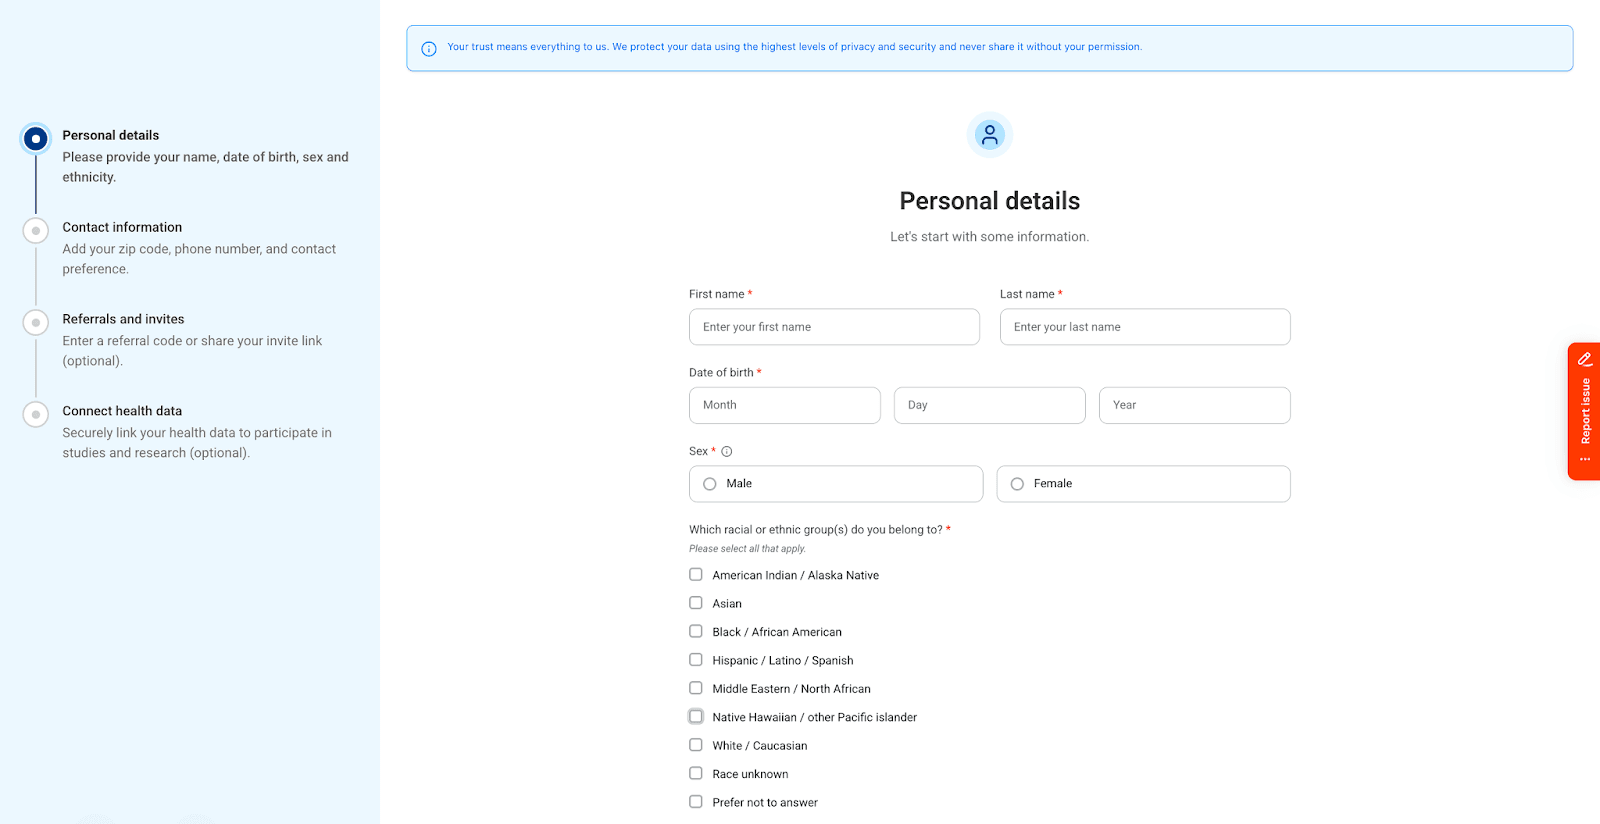The image size is (1600, 824).
Task: Select the Female radio button
Action: click(x=1016, y=483)
